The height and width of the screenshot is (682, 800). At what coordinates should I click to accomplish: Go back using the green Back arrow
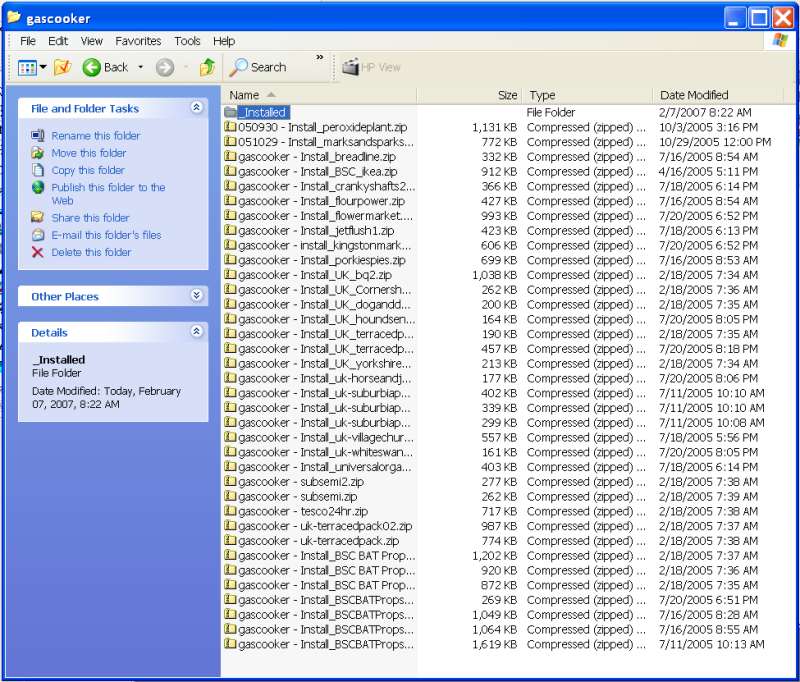[x=91, y=67]
